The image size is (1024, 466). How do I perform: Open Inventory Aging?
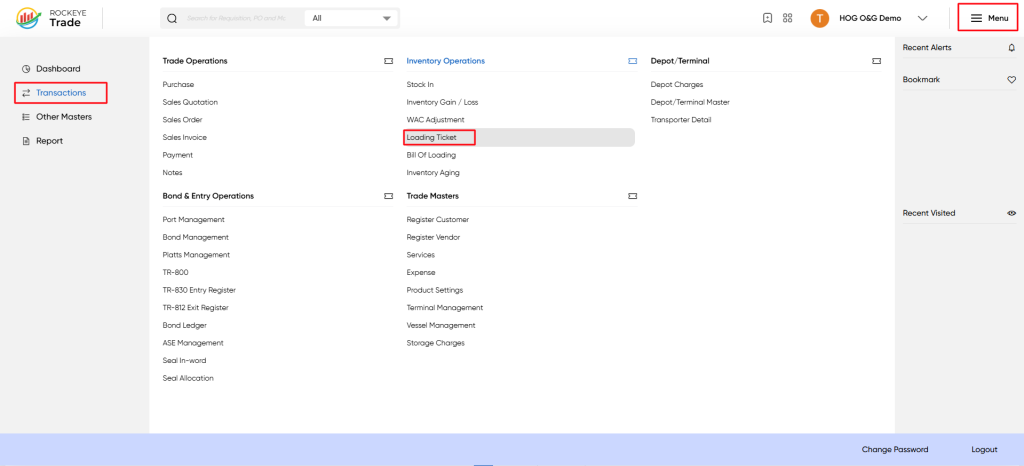tap(433, 173)
